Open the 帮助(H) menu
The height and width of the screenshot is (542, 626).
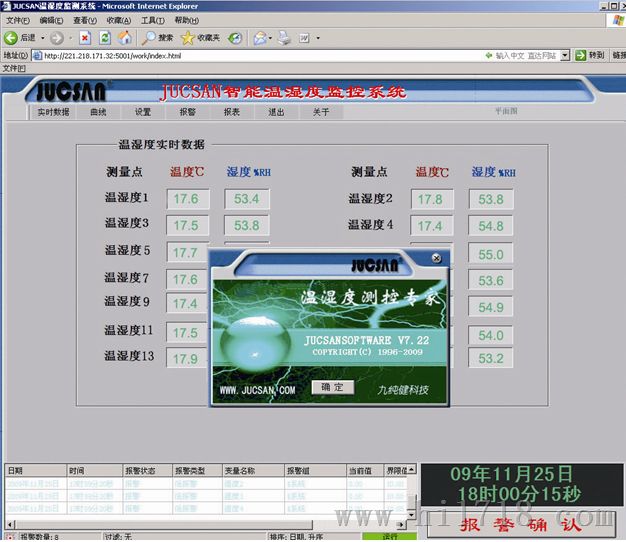186,20
